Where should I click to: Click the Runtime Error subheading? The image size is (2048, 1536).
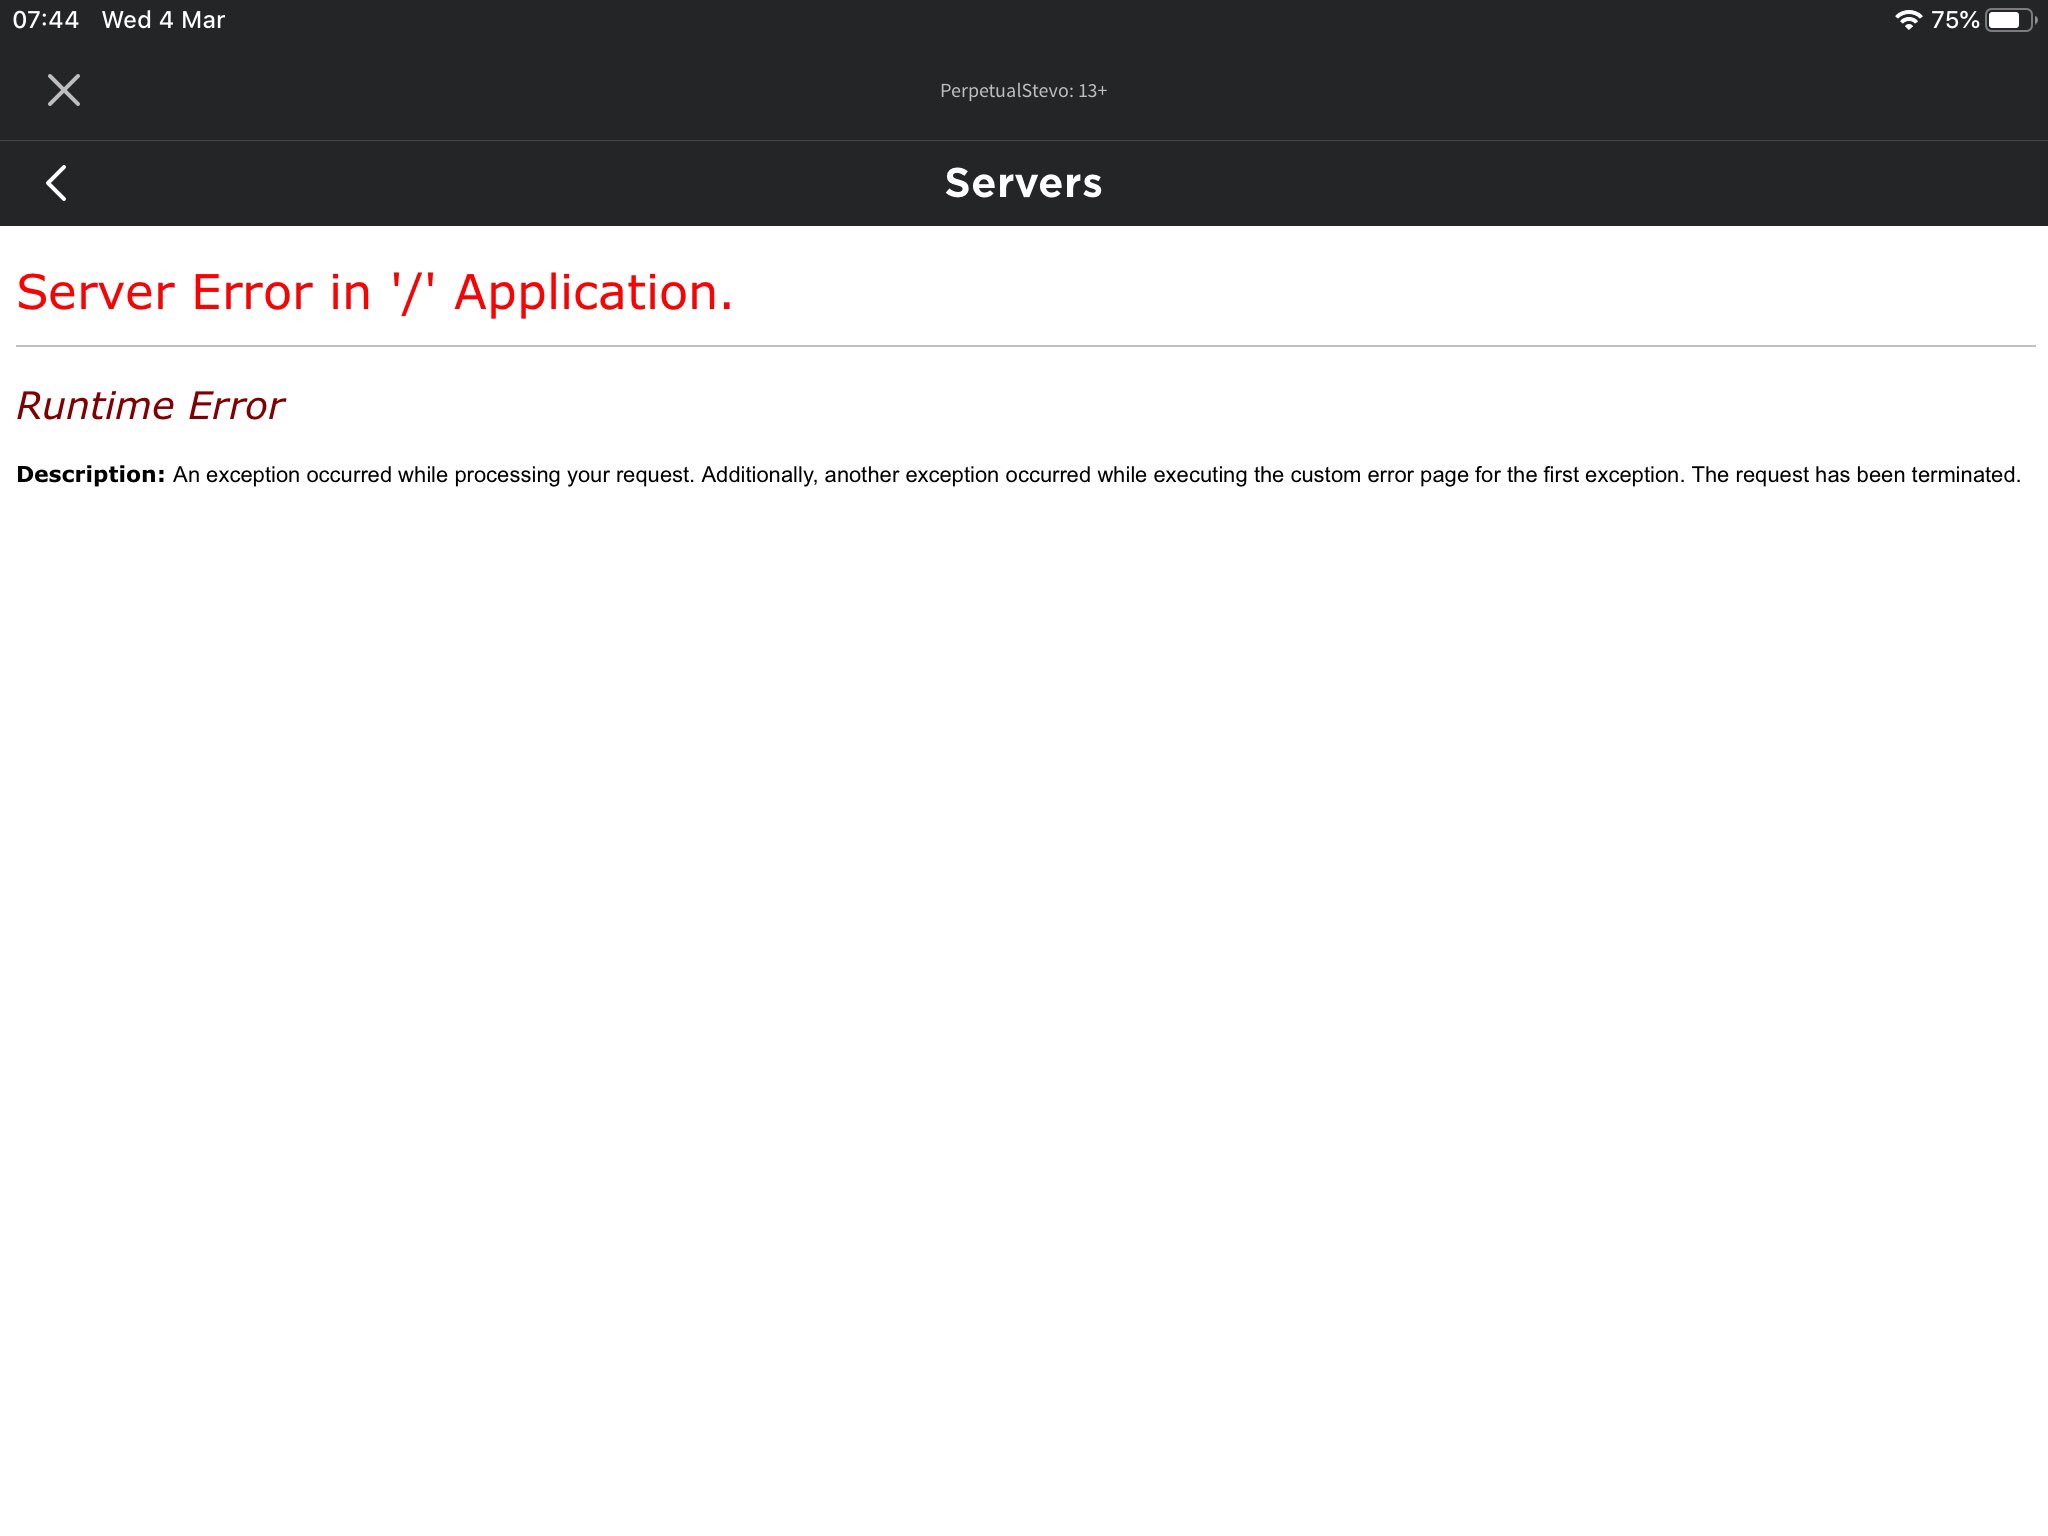[150, 406]
